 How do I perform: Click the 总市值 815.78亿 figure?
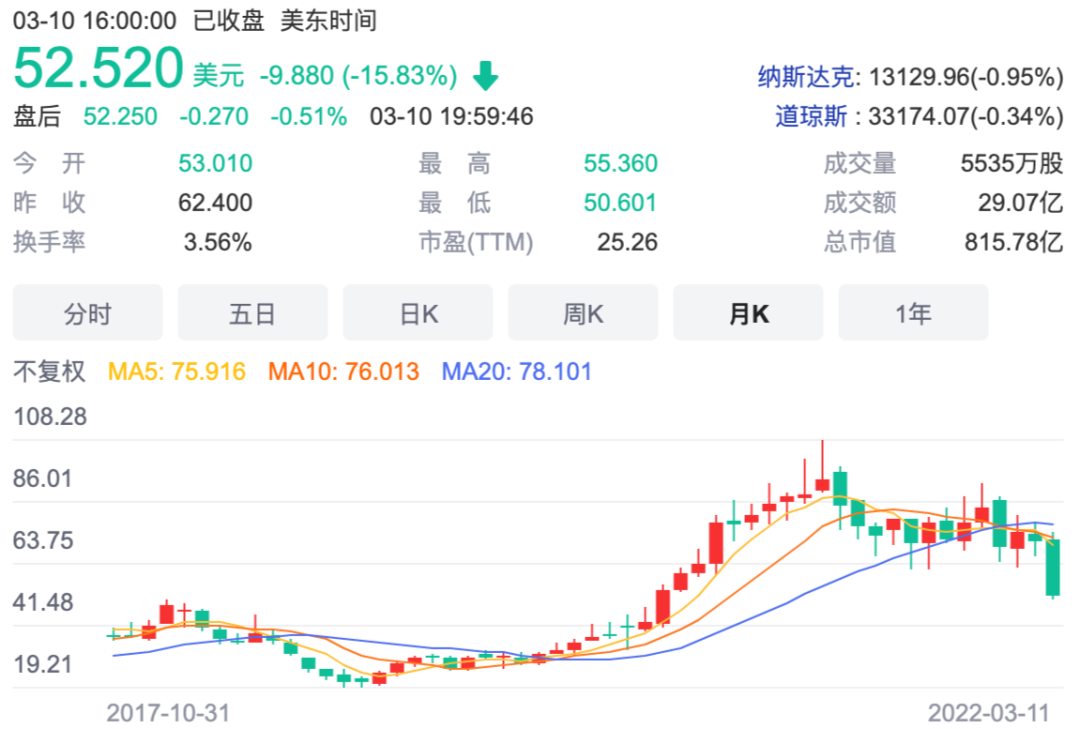click(x=1013, y=242)
